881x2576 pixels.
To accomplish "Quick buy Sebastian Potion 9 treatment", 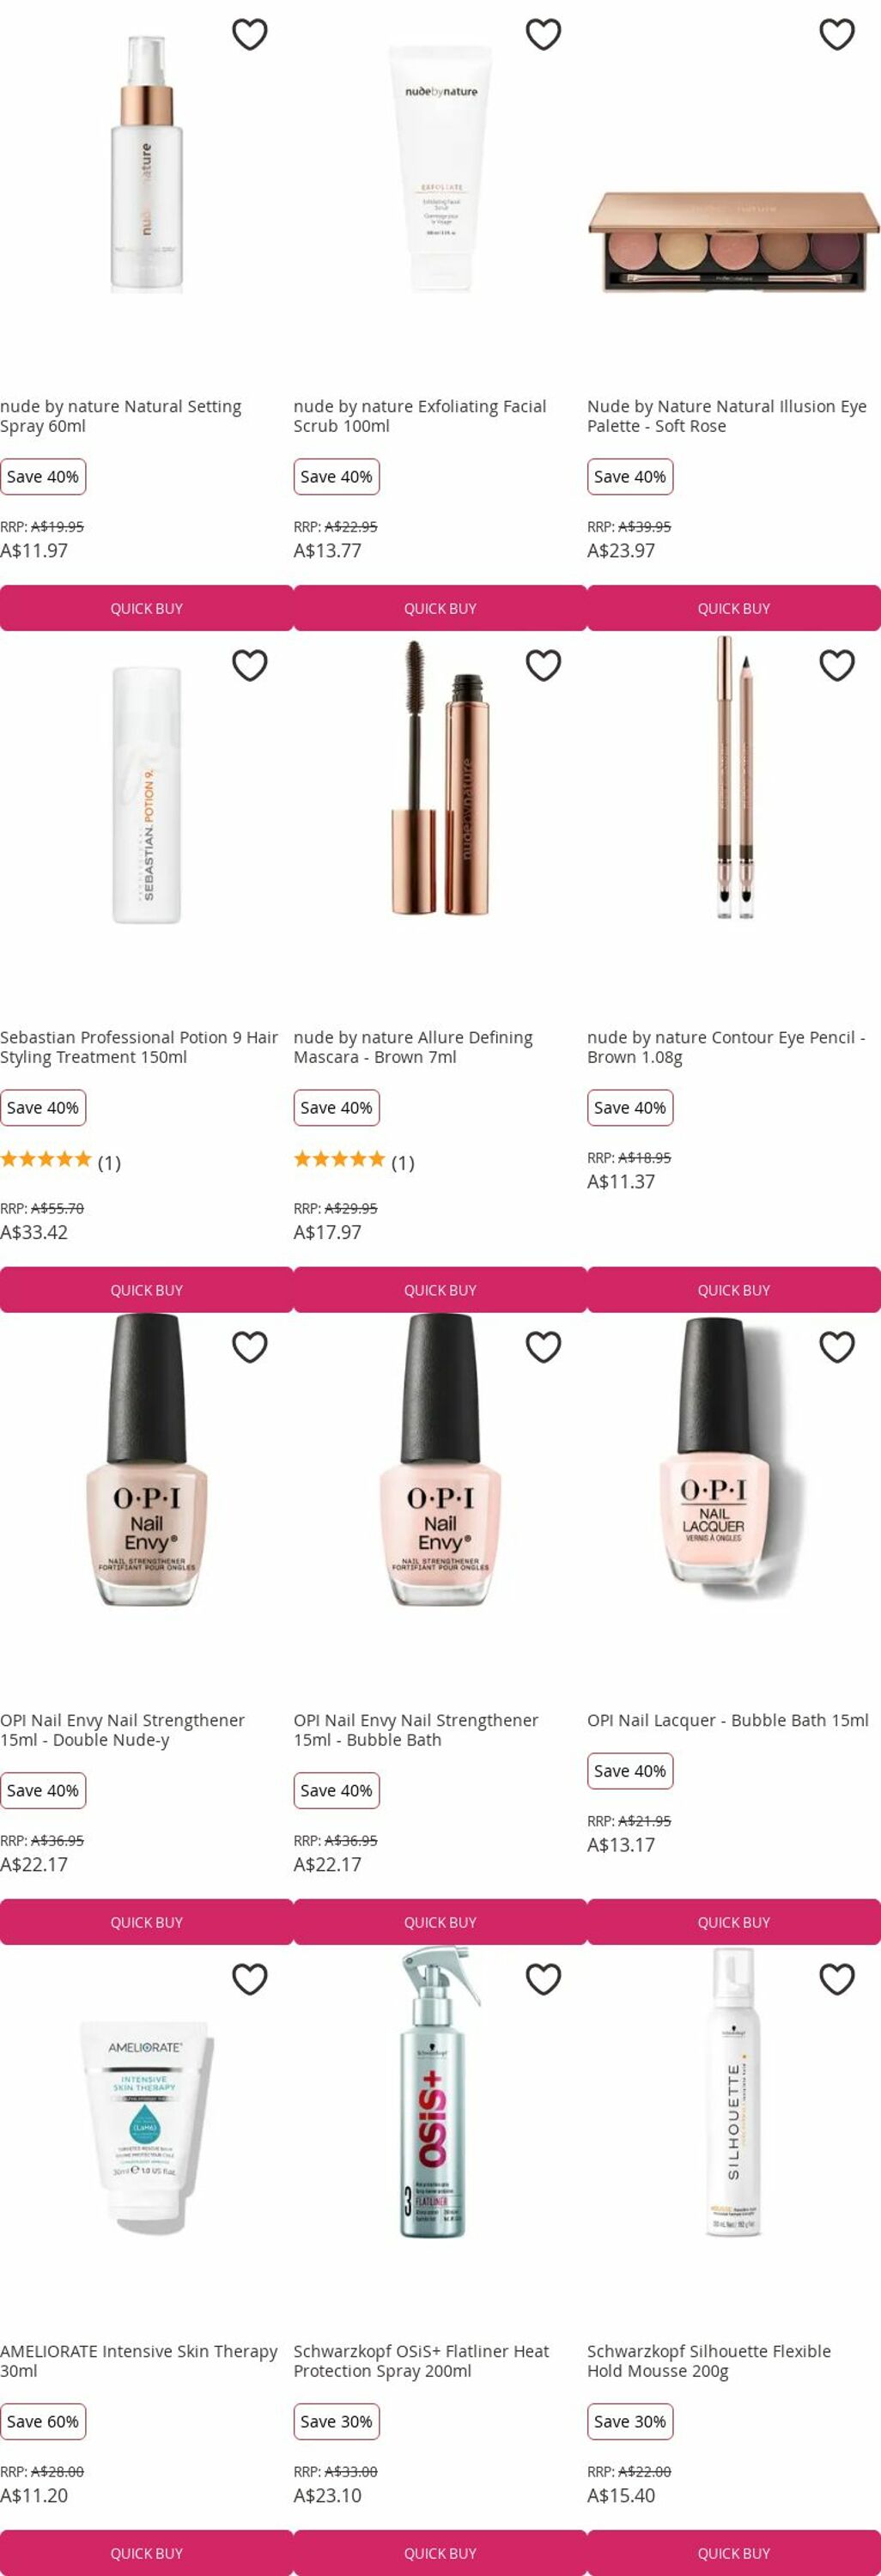I will [x=146, y=1290].
